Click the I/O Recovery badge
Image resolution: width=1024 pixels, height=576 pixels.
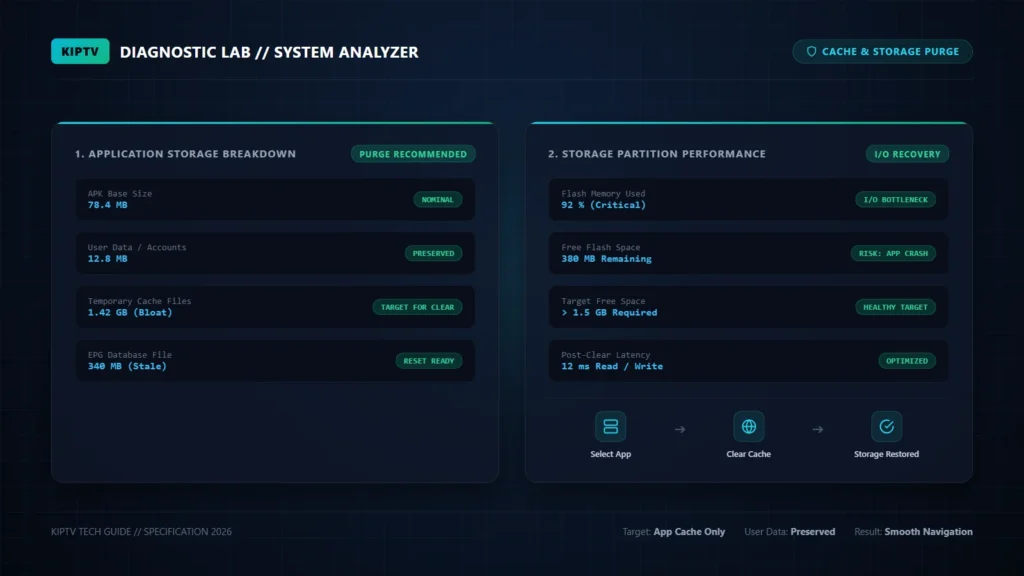(x=907, y=154)
